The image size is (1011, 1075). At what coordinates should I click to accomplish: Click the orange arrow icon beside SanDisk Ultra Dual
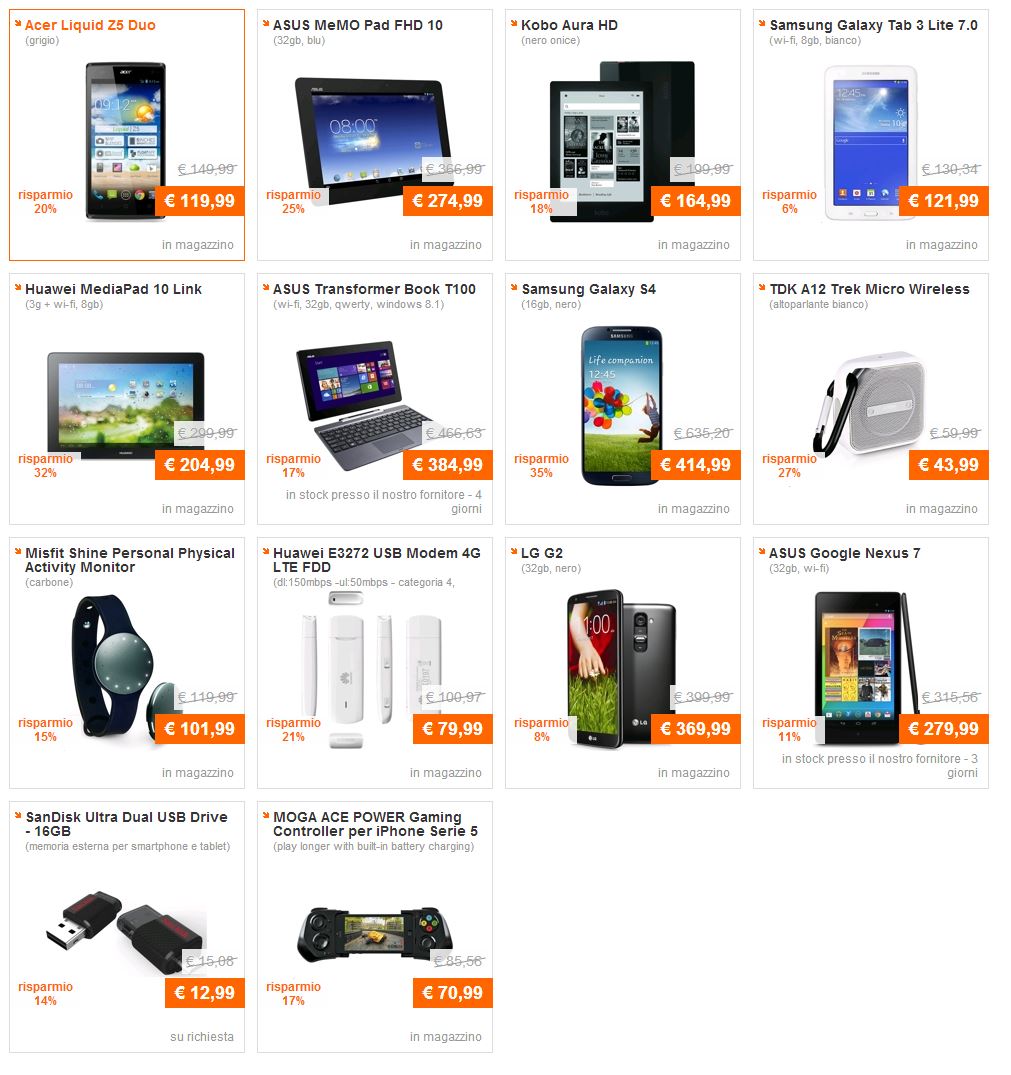coord(19,815)
